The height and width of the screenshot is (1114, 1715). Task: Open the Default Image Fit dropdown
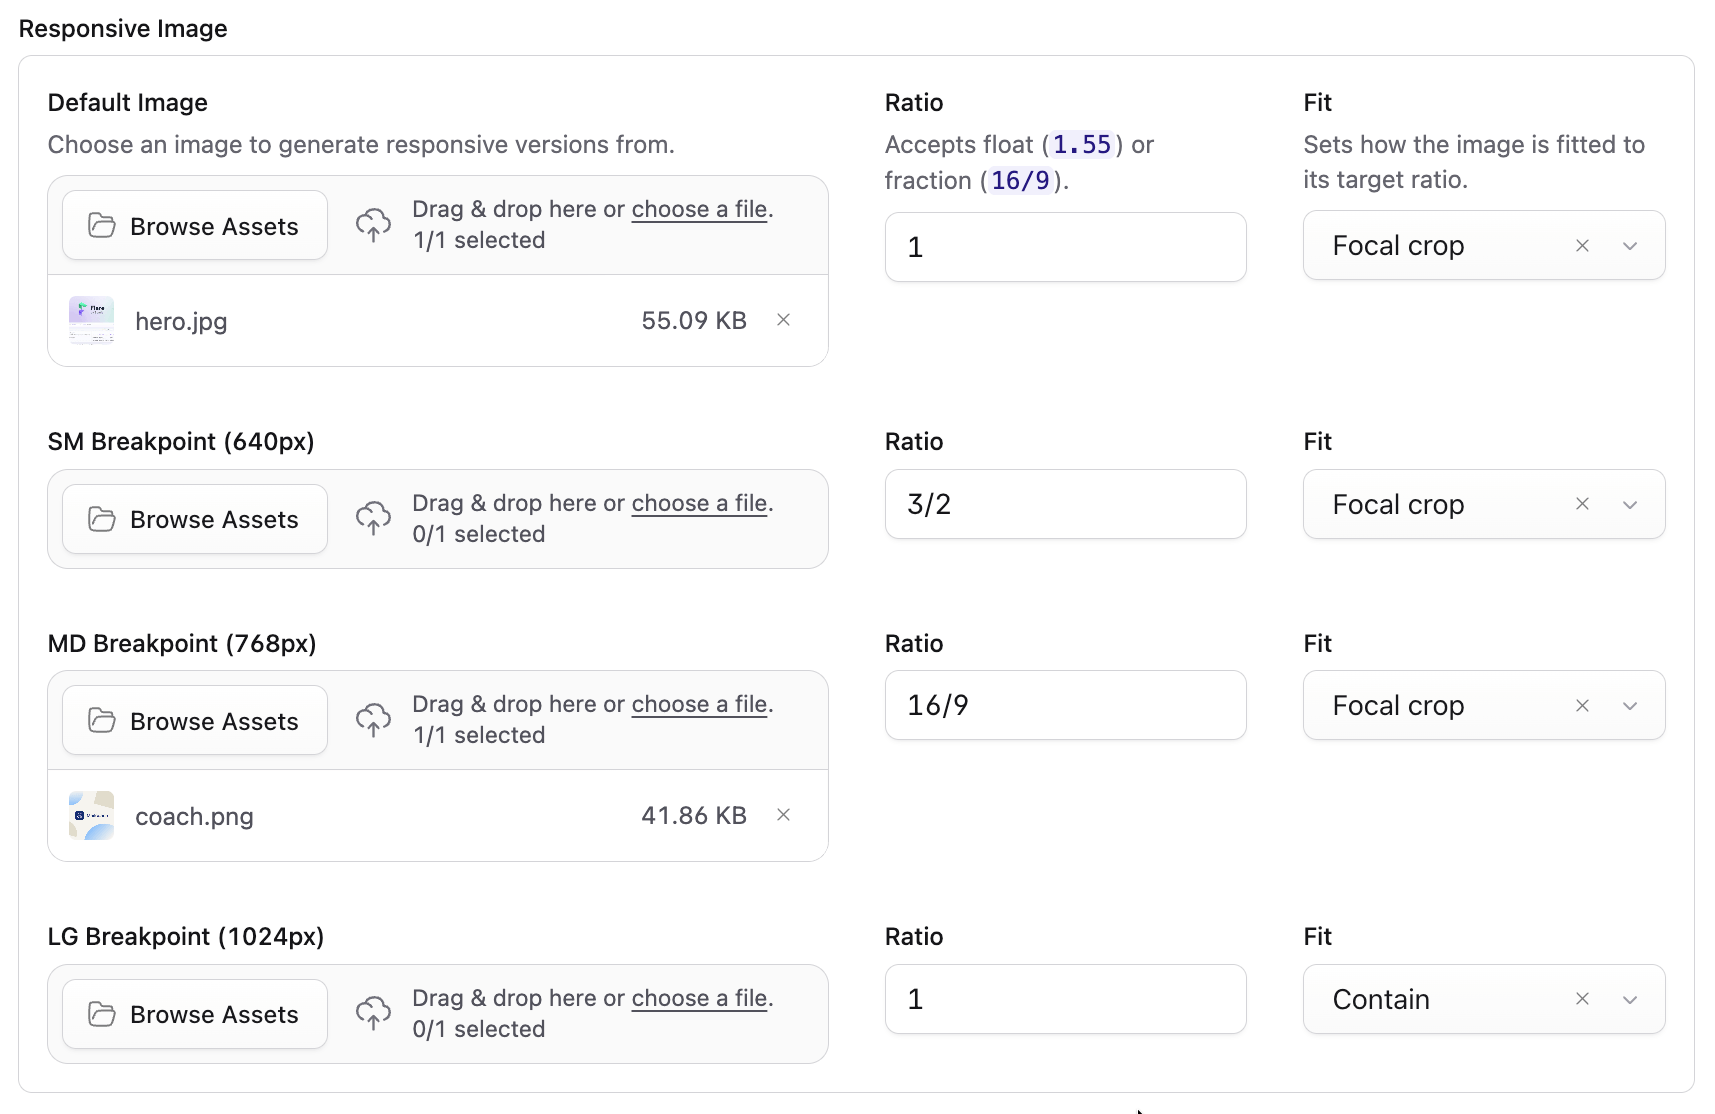(x=1630, y=246)
